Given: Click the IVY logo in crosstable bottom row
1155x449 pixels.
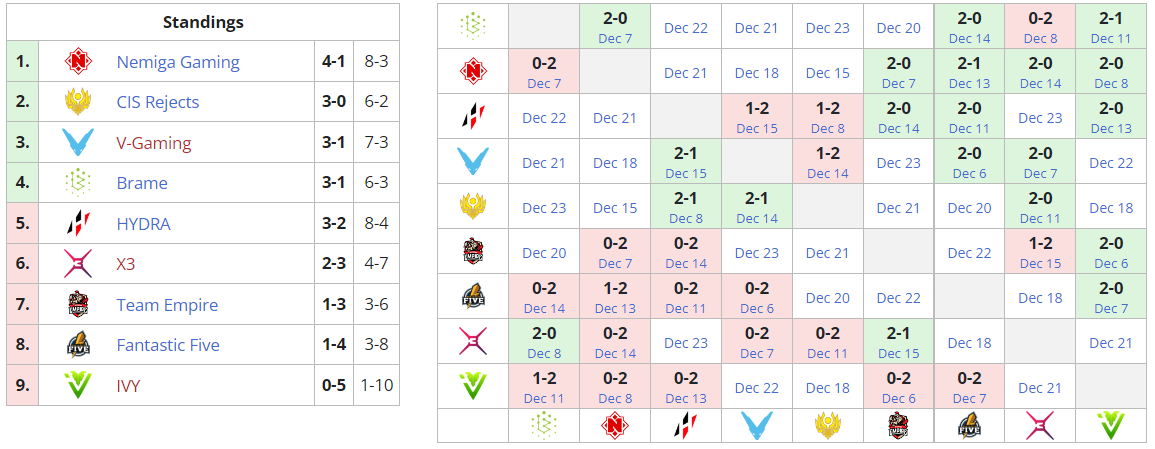Looking at the screenshot, I should coord(1111,425).
